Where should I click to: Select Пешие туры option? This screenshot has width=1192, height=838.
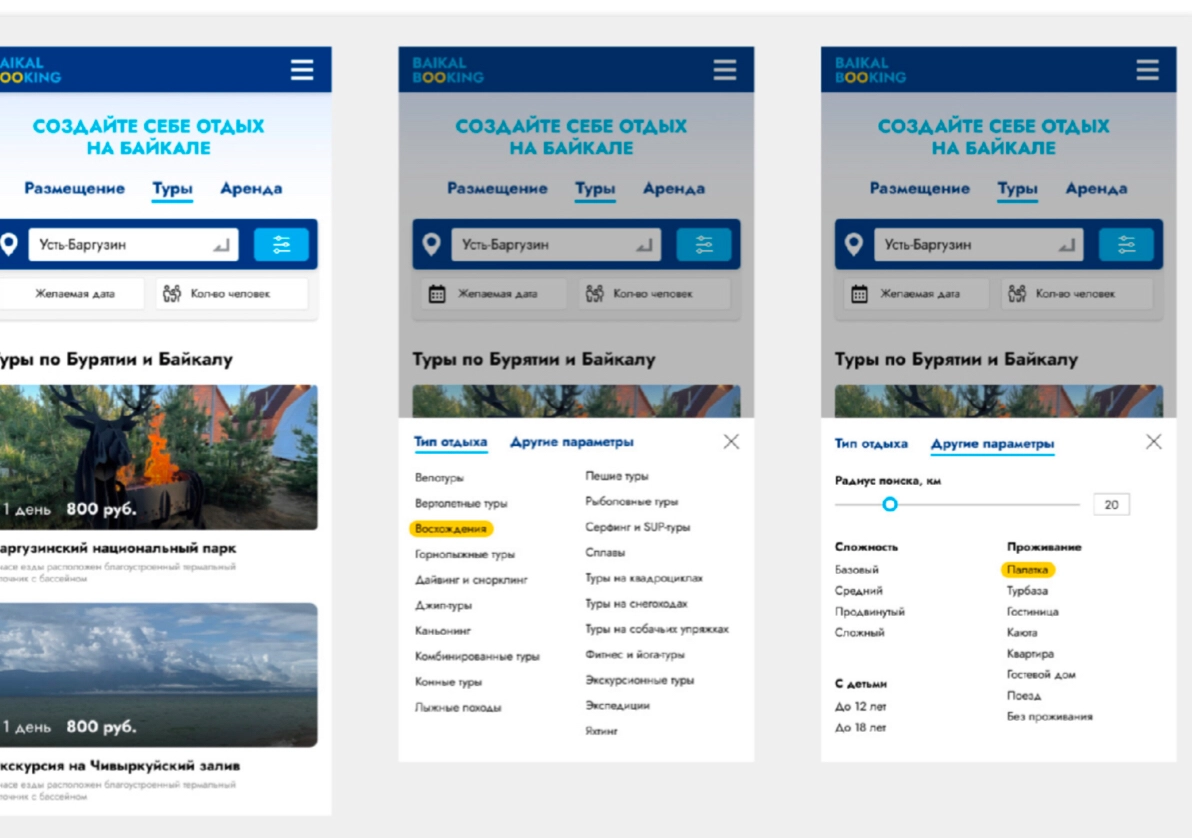pyautogui.click(x=617, y=476)
